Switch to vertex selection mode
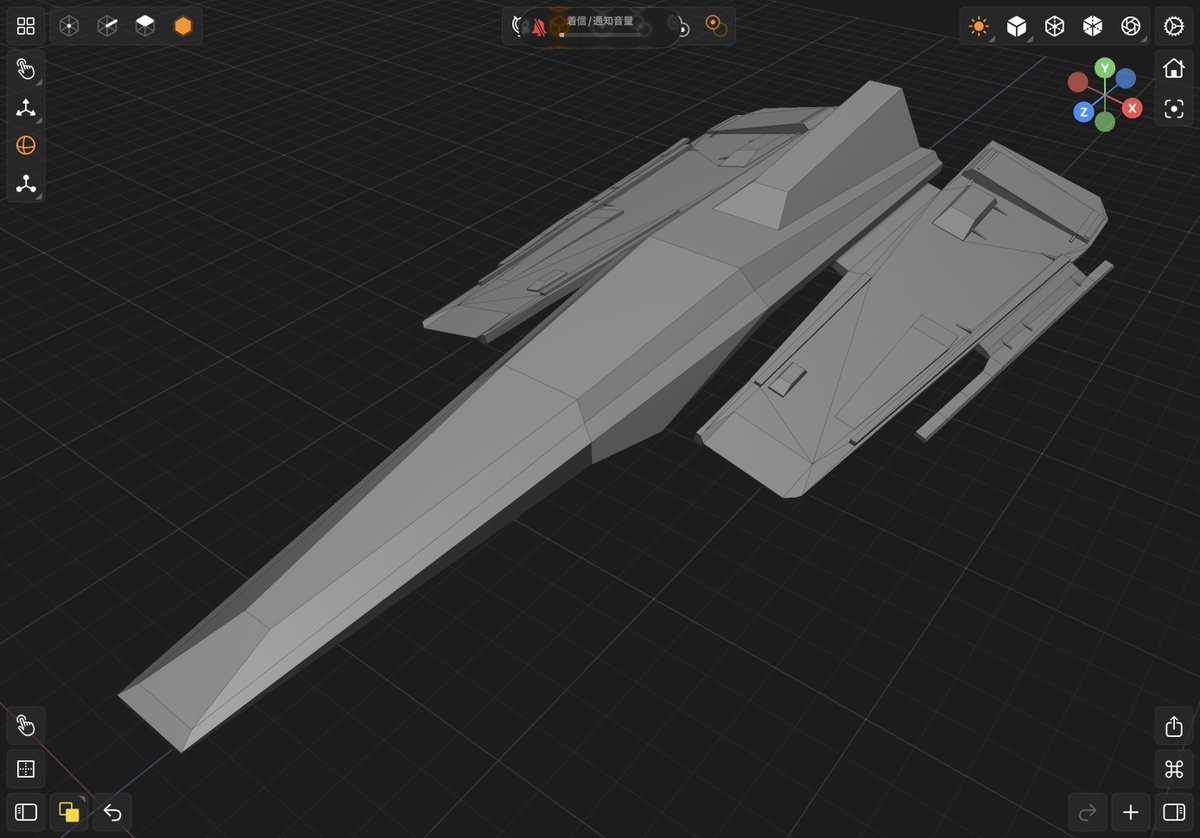The image size is (1200, 838). pos(69,26)
